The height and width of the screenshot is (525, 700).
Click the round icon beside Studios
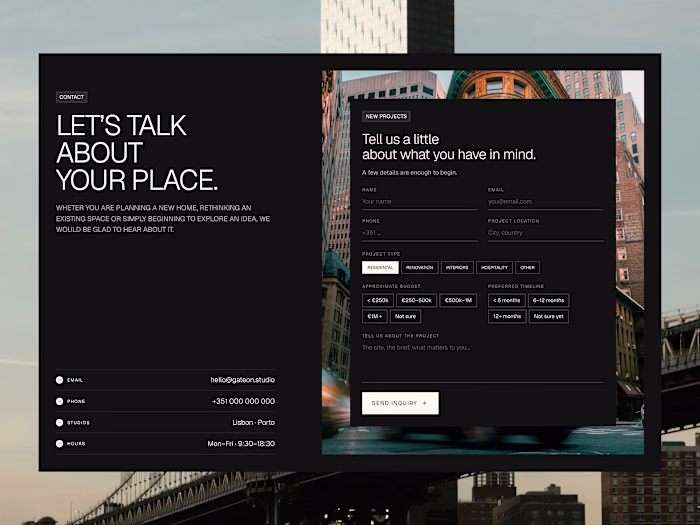59,422
